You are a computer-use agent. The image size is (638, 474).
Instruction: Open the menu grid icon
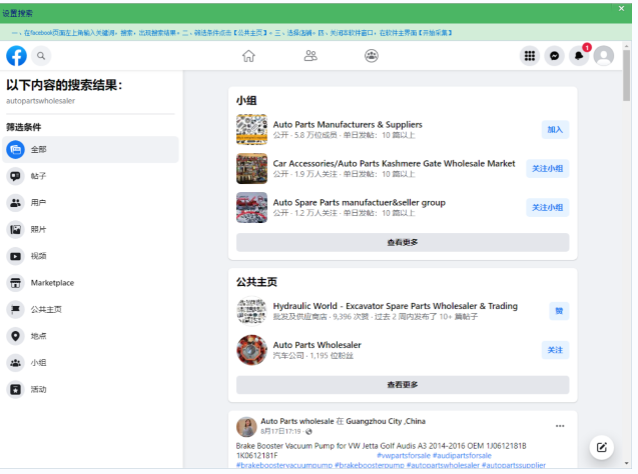(x=530, y=56)
